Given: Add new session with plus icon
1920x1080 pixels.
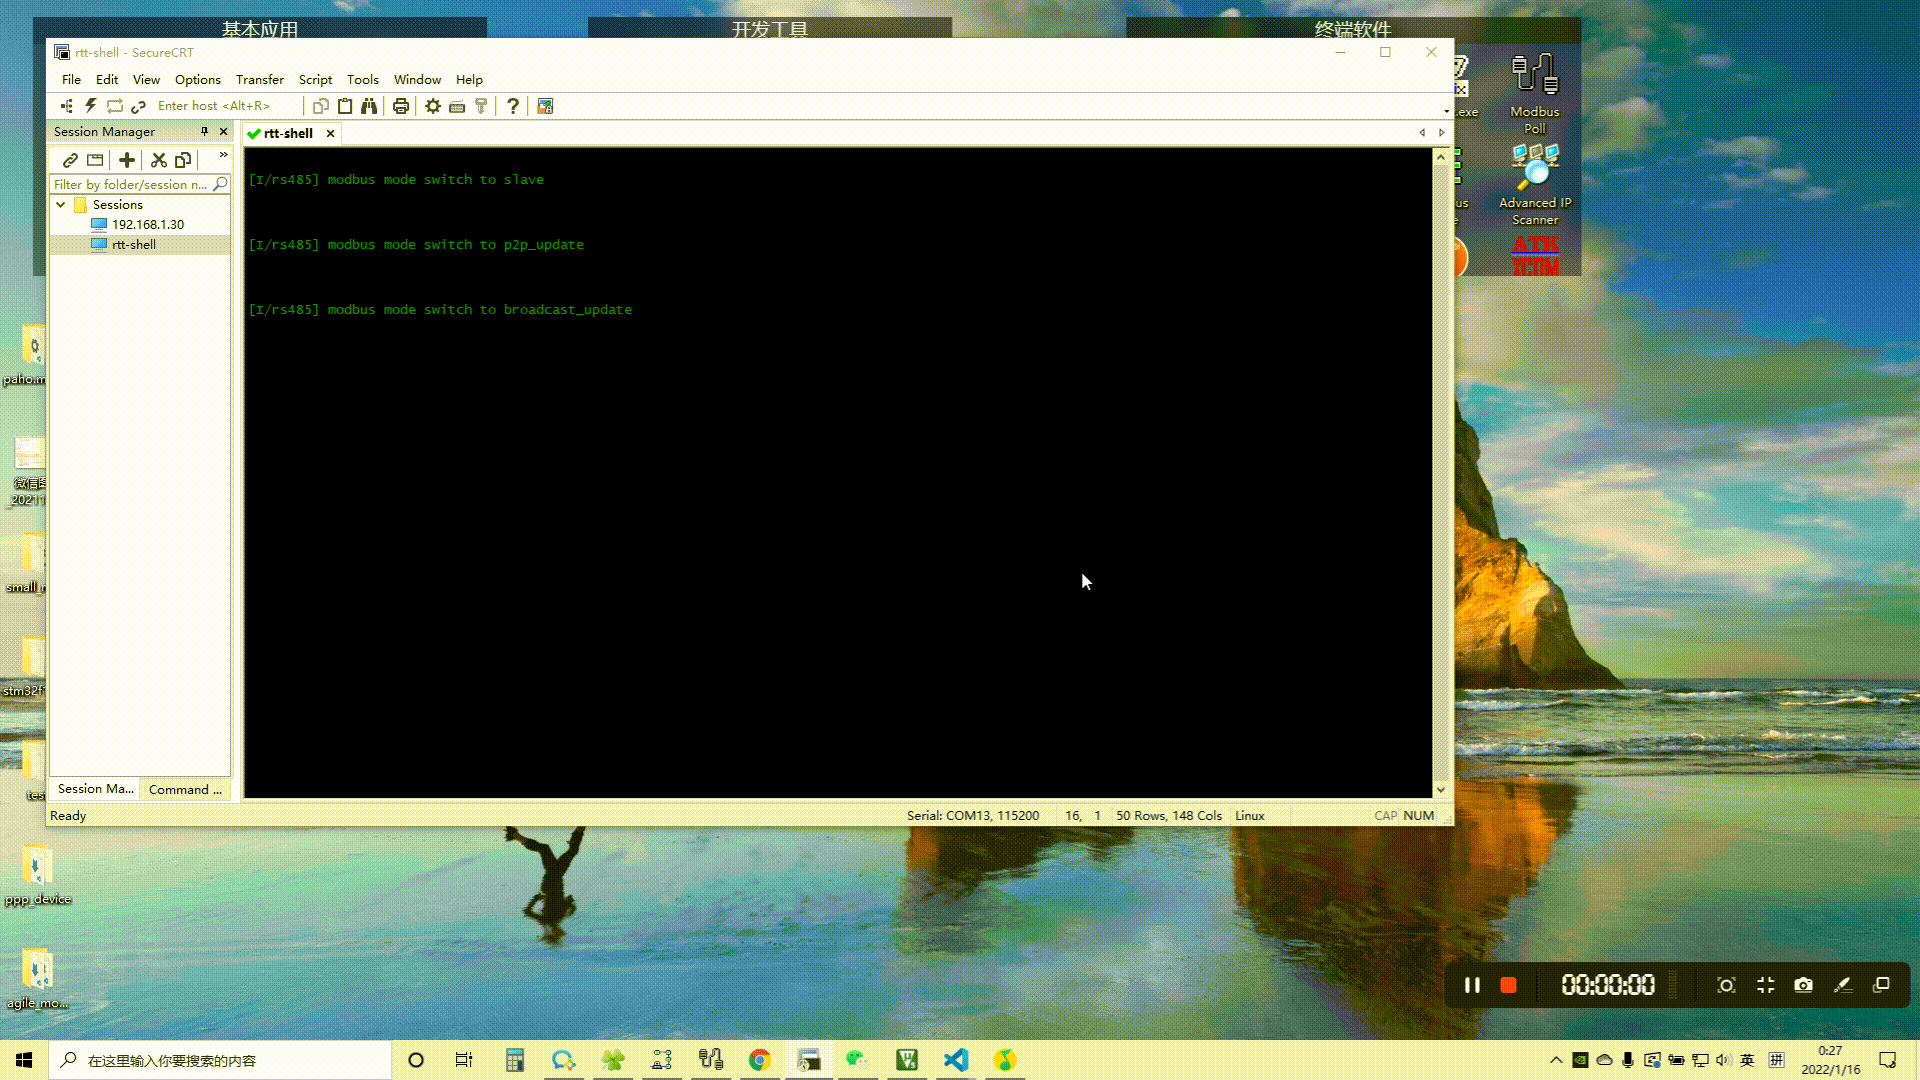Looking at the screenshot, I should coord(127,160).
